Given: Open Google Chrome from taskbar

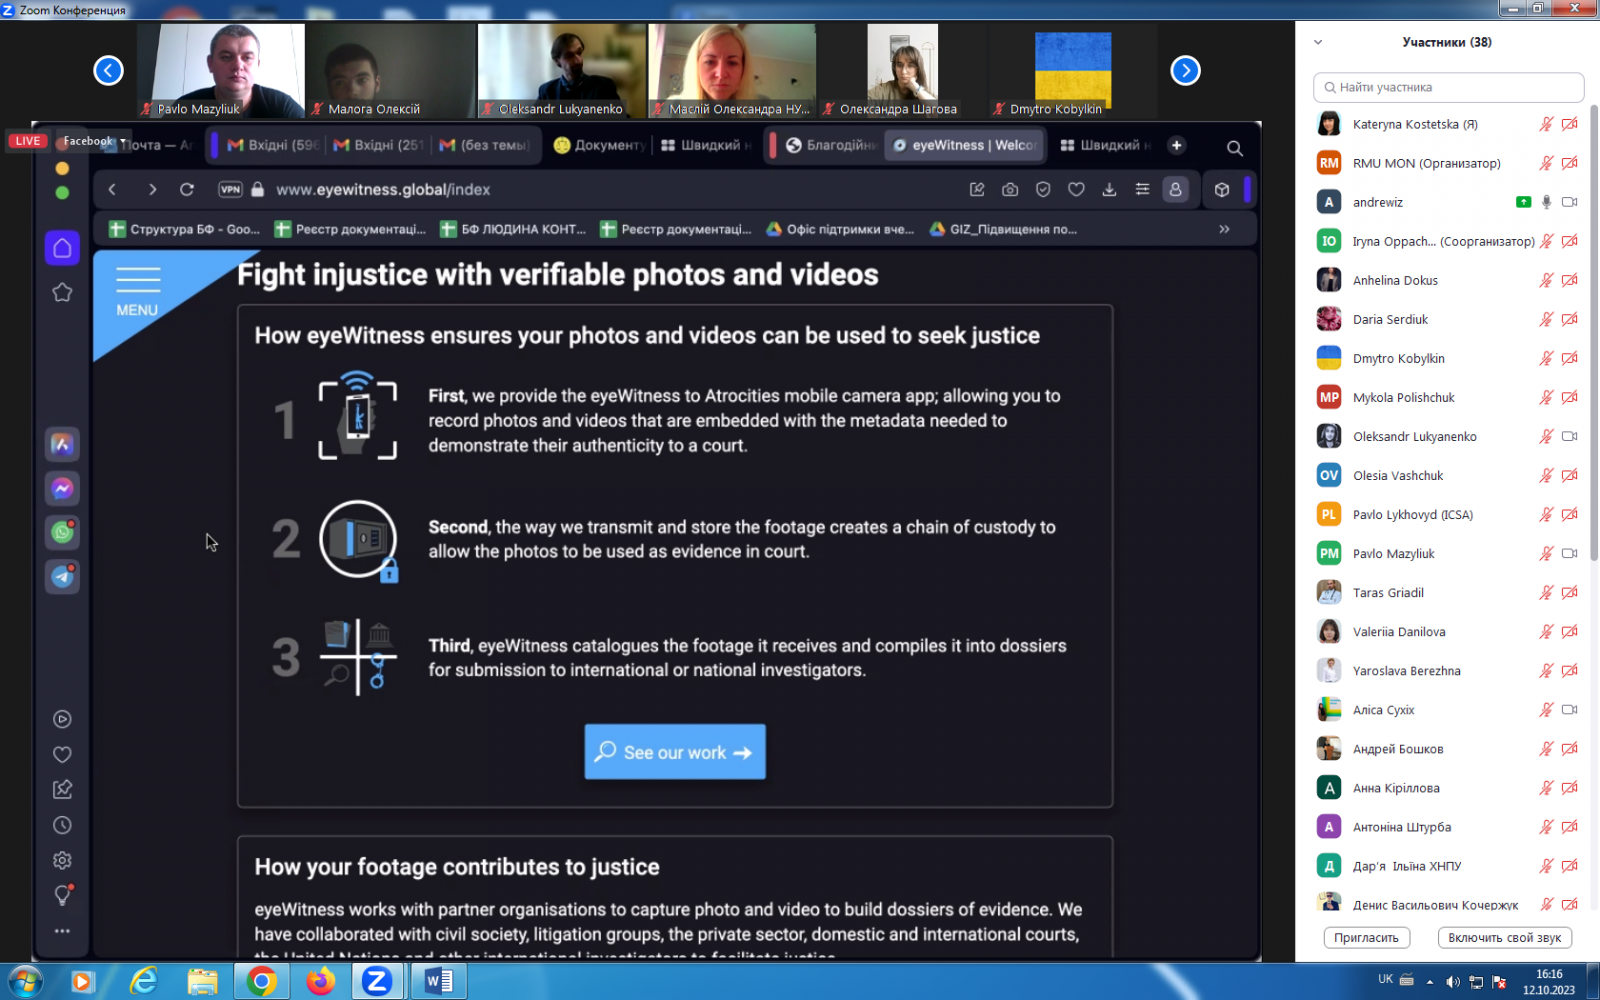Looking at the screenshot, I should (262, 982).
